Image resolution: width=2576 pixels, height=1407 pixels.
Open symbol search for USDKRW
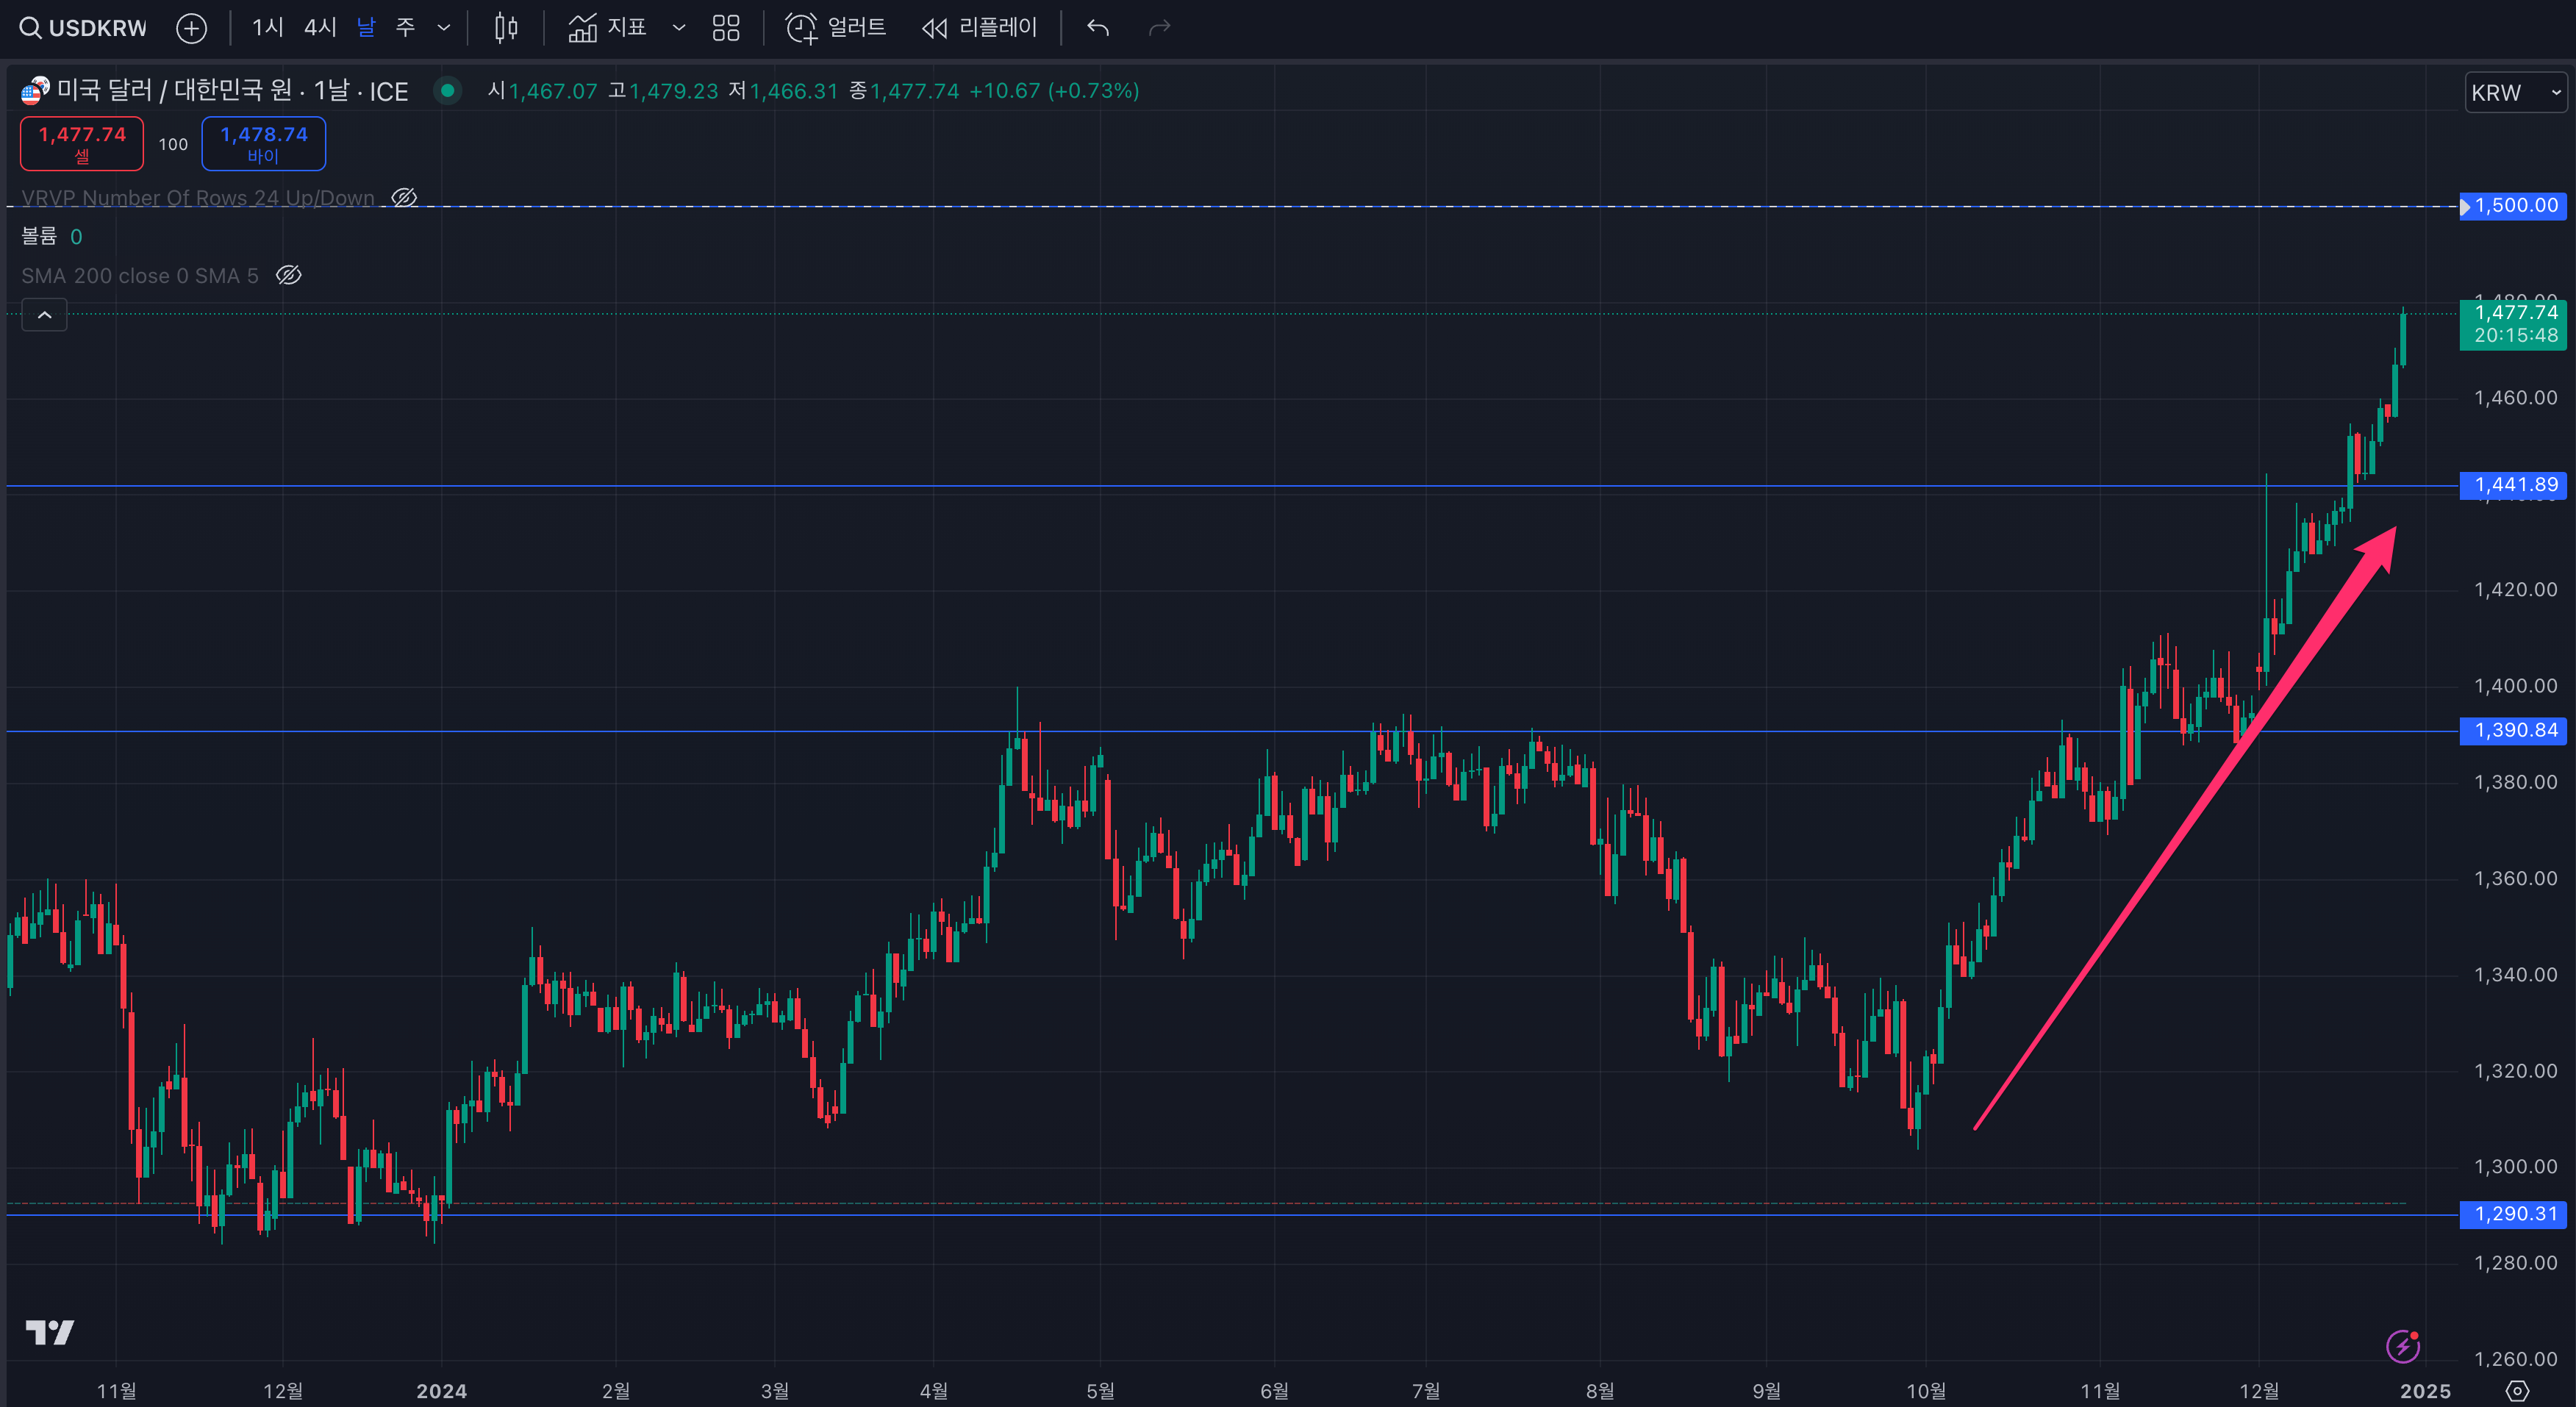click(84, 28)
